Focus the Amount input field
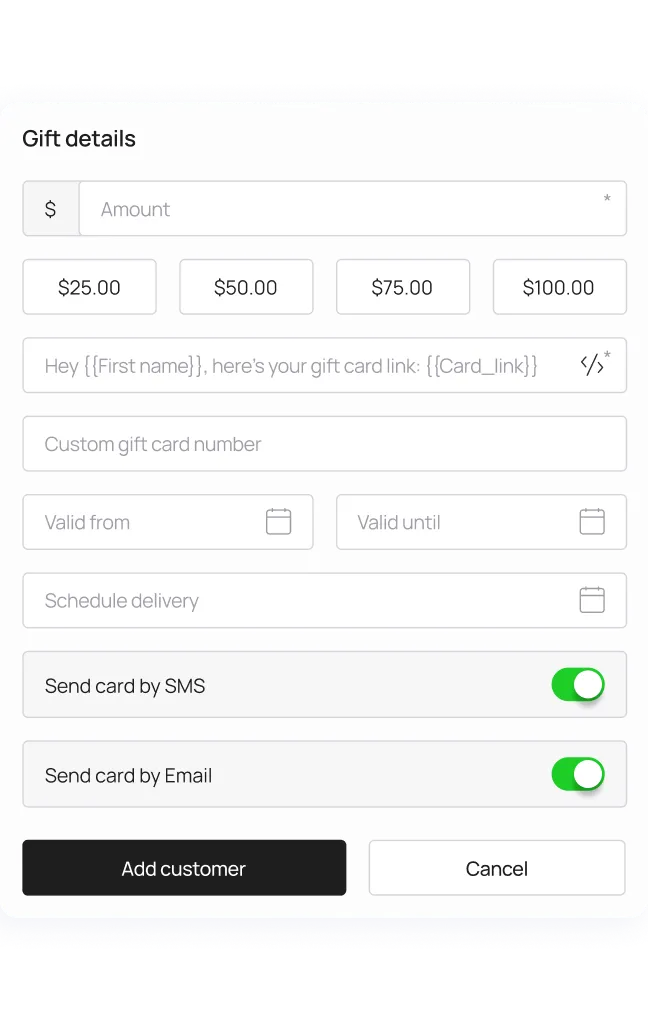648x1020 pixels. (353, 209)
